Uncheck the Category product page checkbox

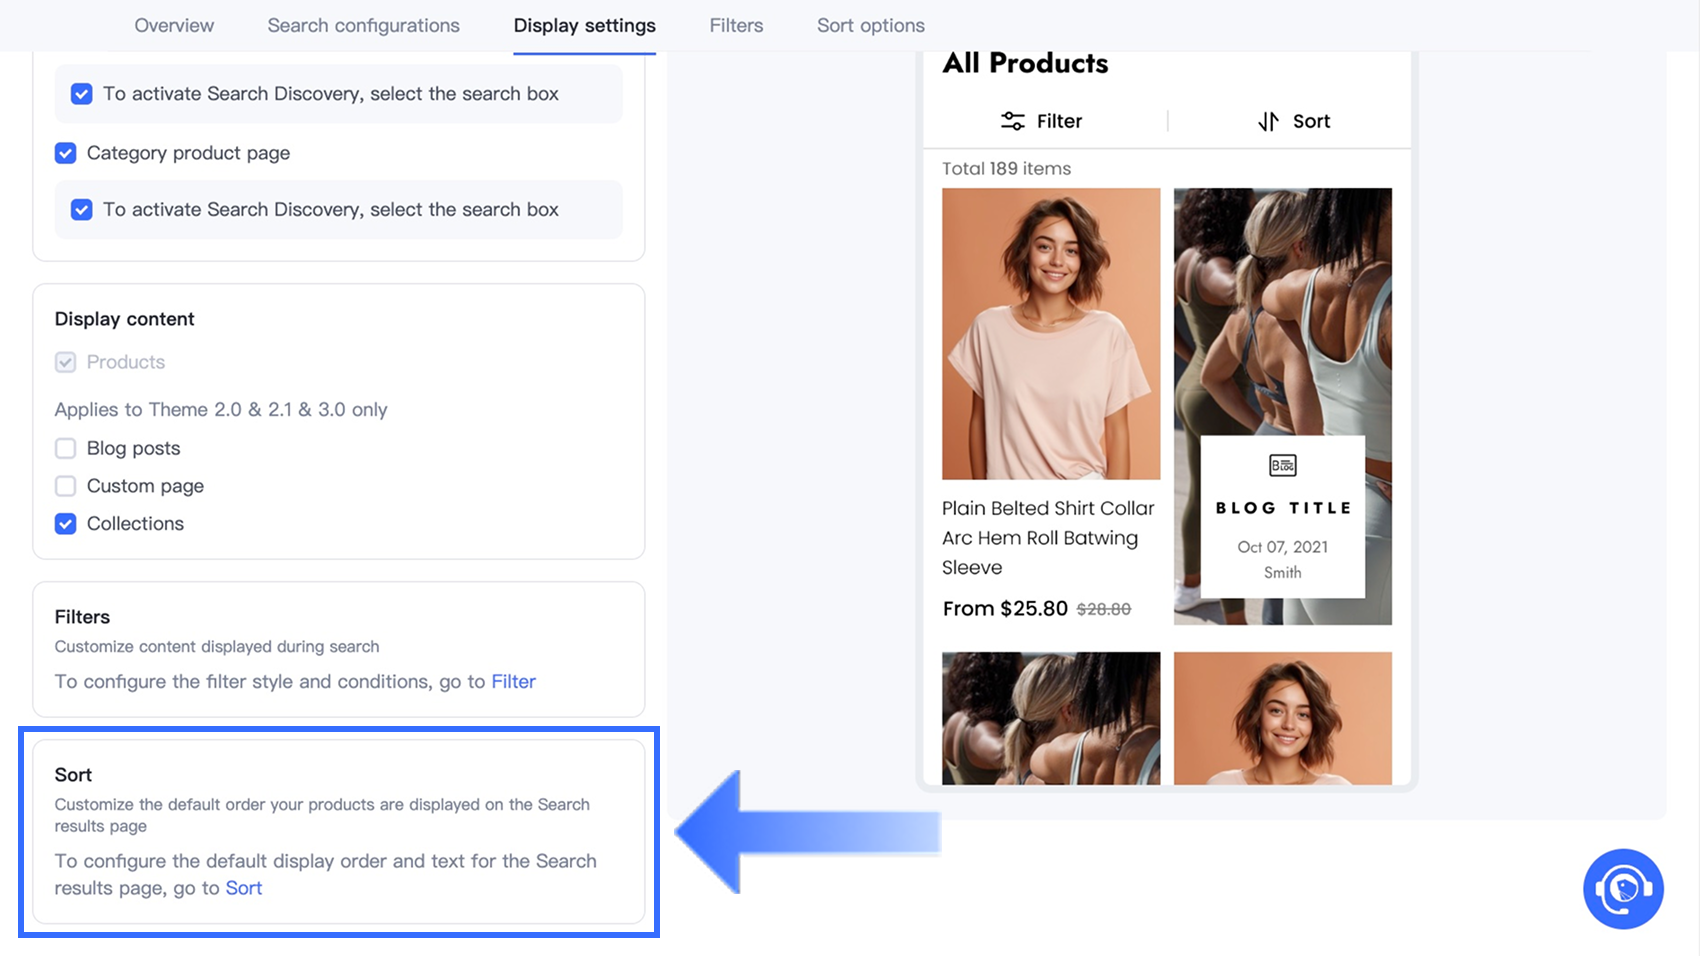pos(66,153)
